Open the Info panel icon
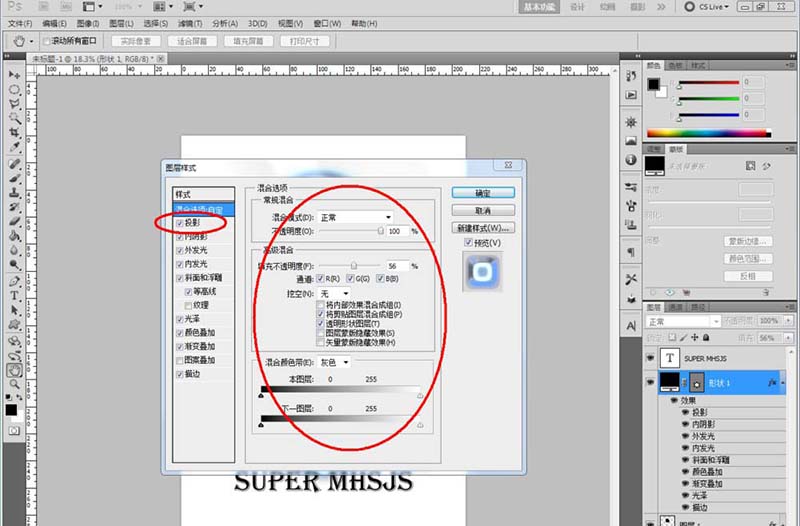 [631, 160]
